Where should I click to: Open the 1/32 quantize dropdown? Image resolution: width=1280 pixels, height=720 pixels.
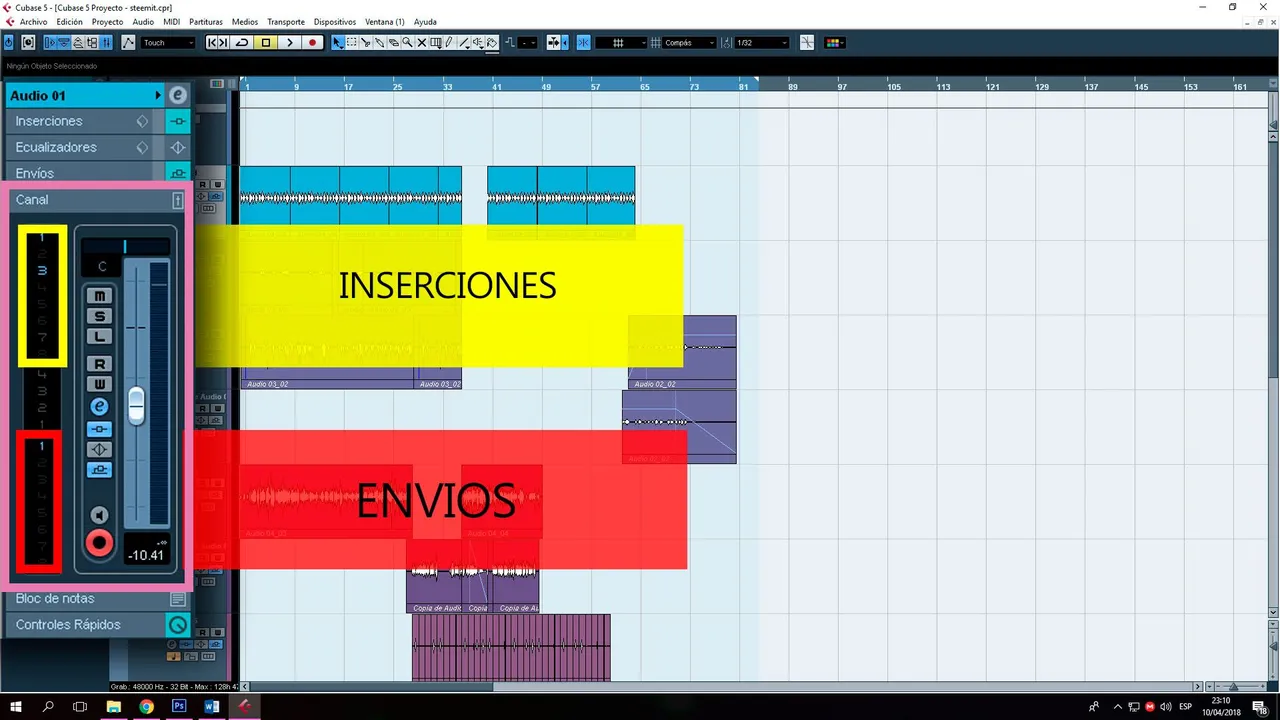[762, 42]
